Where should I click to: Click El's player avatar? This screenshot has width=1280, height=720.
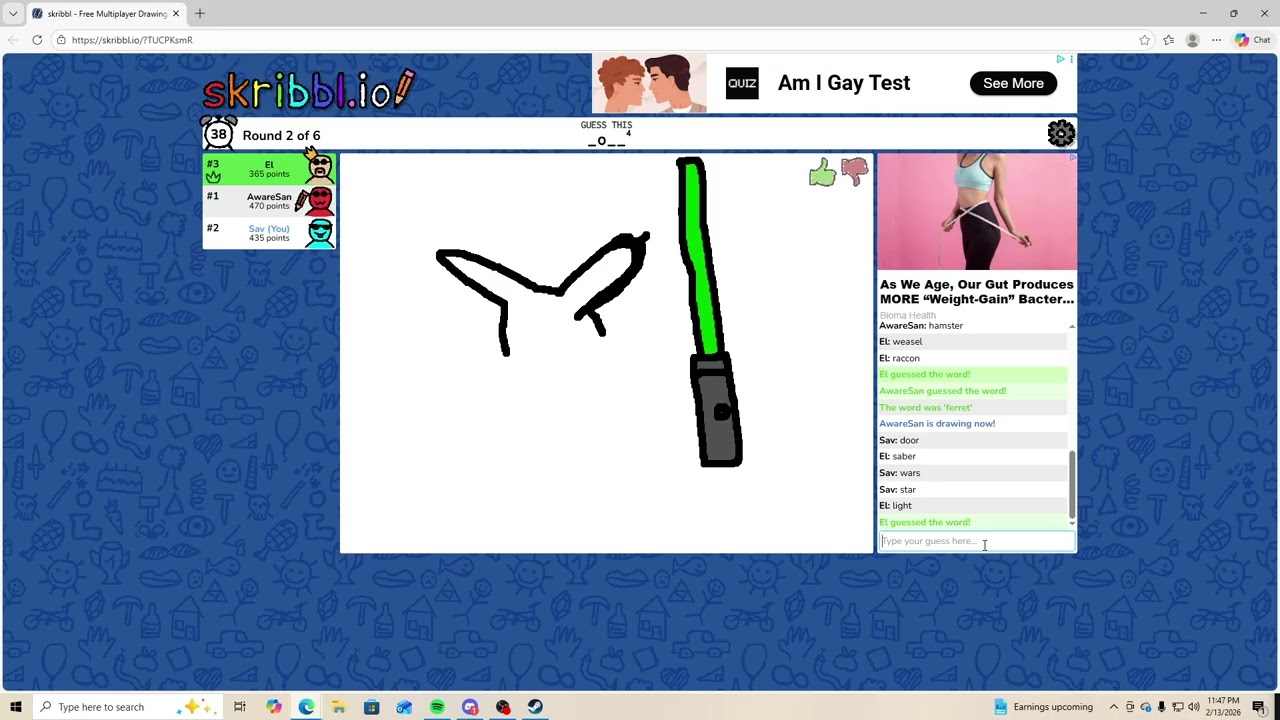(x=320, y=166)
